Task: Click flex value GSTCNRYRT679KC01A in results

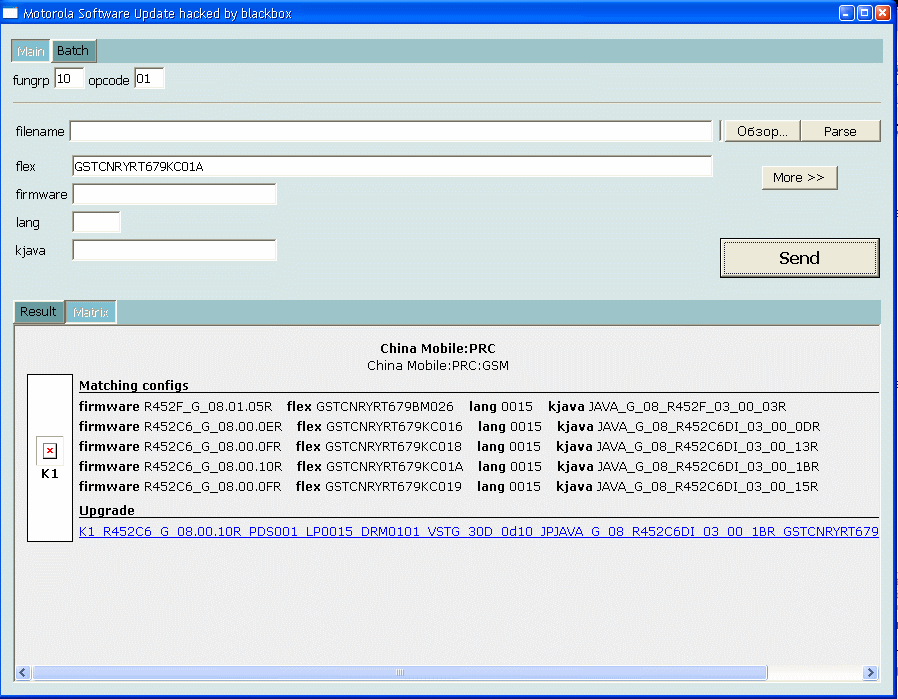Action: coord(395,467)
